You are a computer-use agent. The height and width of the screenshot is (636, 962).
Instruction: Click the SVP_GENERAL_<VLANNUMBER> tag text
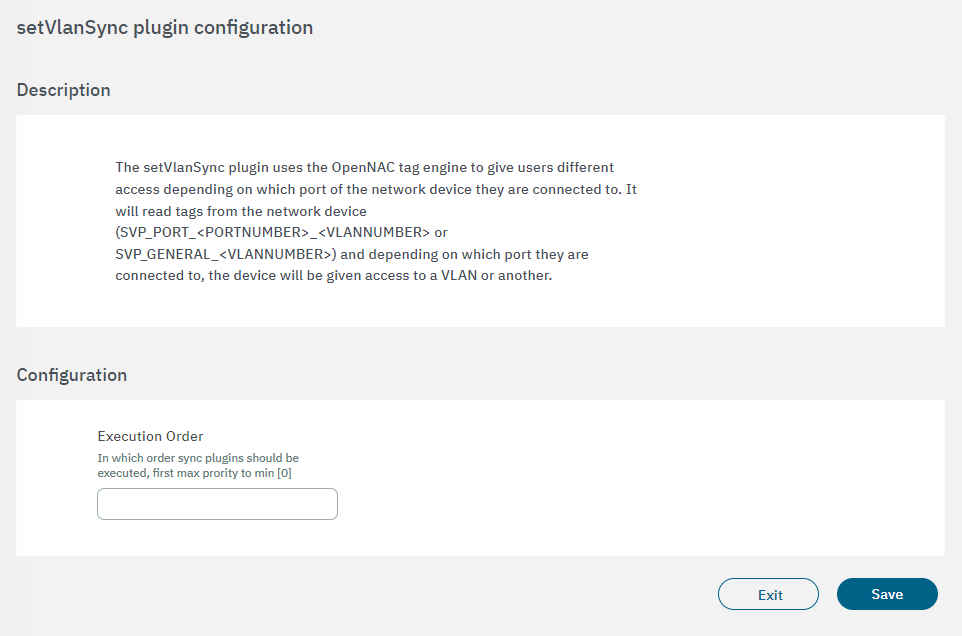click(x=224, y=254)
